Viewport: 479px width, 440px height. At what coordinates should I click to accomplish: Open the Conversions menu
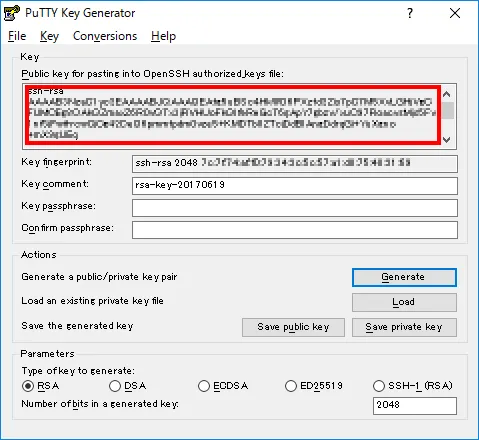pos(105,36)
